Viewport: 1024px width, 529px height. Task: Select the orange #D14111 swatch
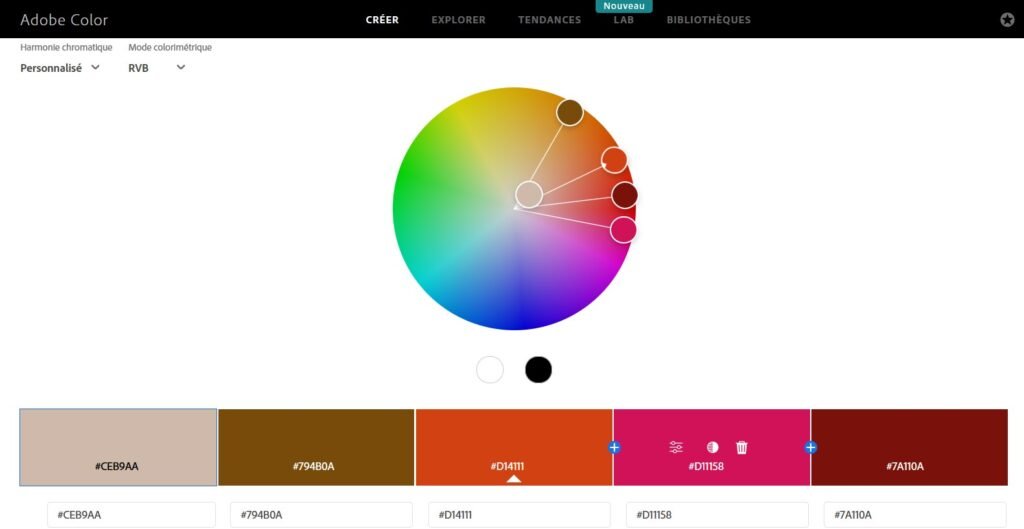click(514, 447)
